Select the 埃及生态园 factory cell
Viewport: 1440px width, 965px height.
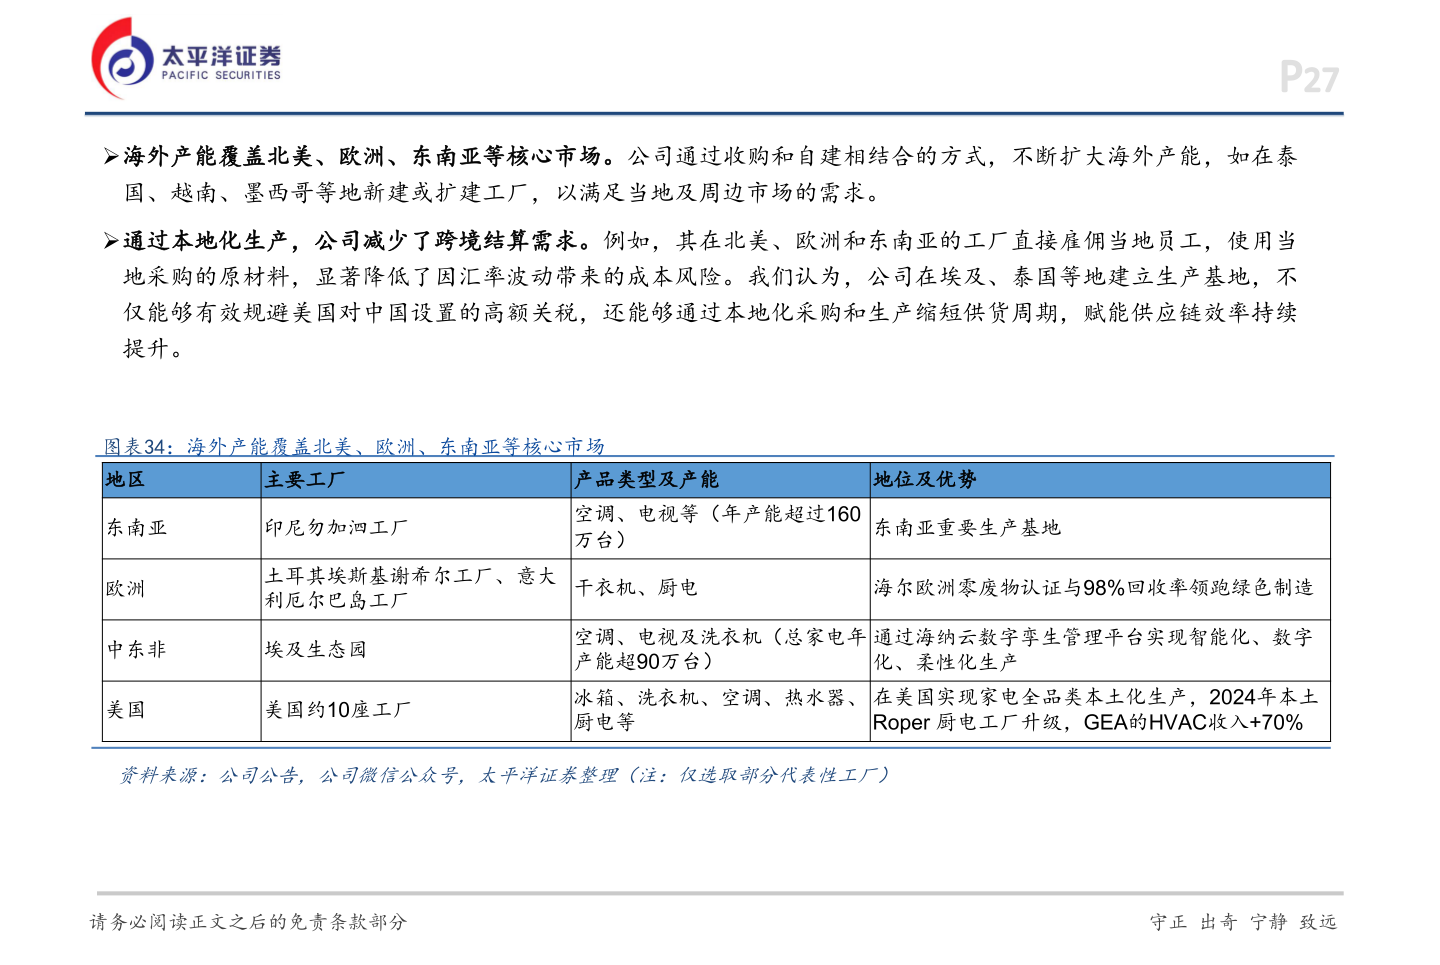click(x=316, y=650)
